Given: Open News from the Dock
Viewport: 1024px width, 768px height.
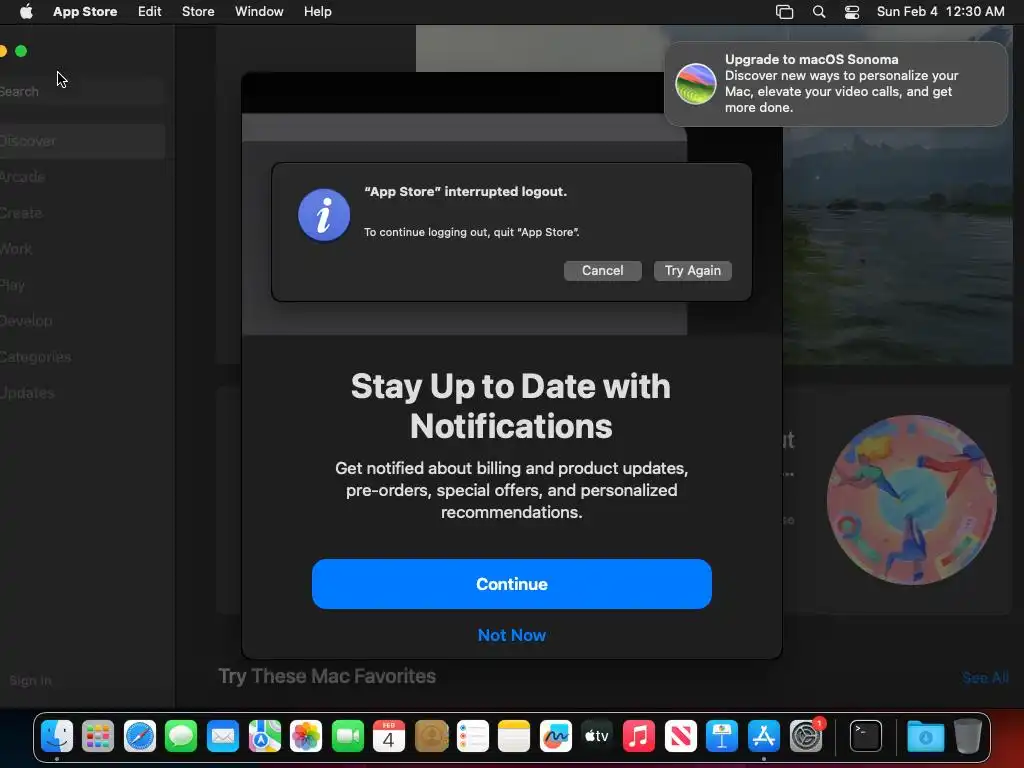Looking at the screenshot, I should coord(680,737).
